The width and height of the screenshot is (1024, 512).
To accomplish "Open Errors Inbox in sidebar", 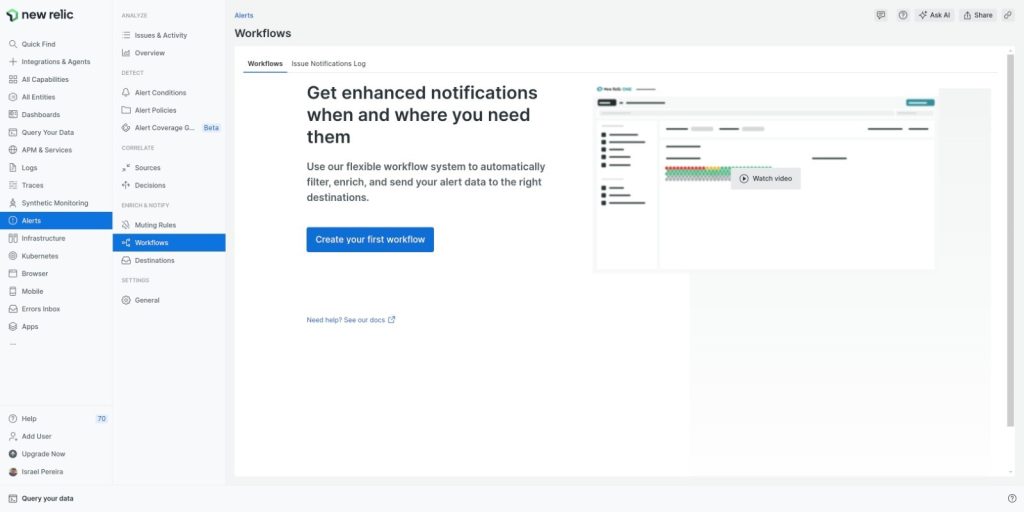I will (x=41, y=309).
